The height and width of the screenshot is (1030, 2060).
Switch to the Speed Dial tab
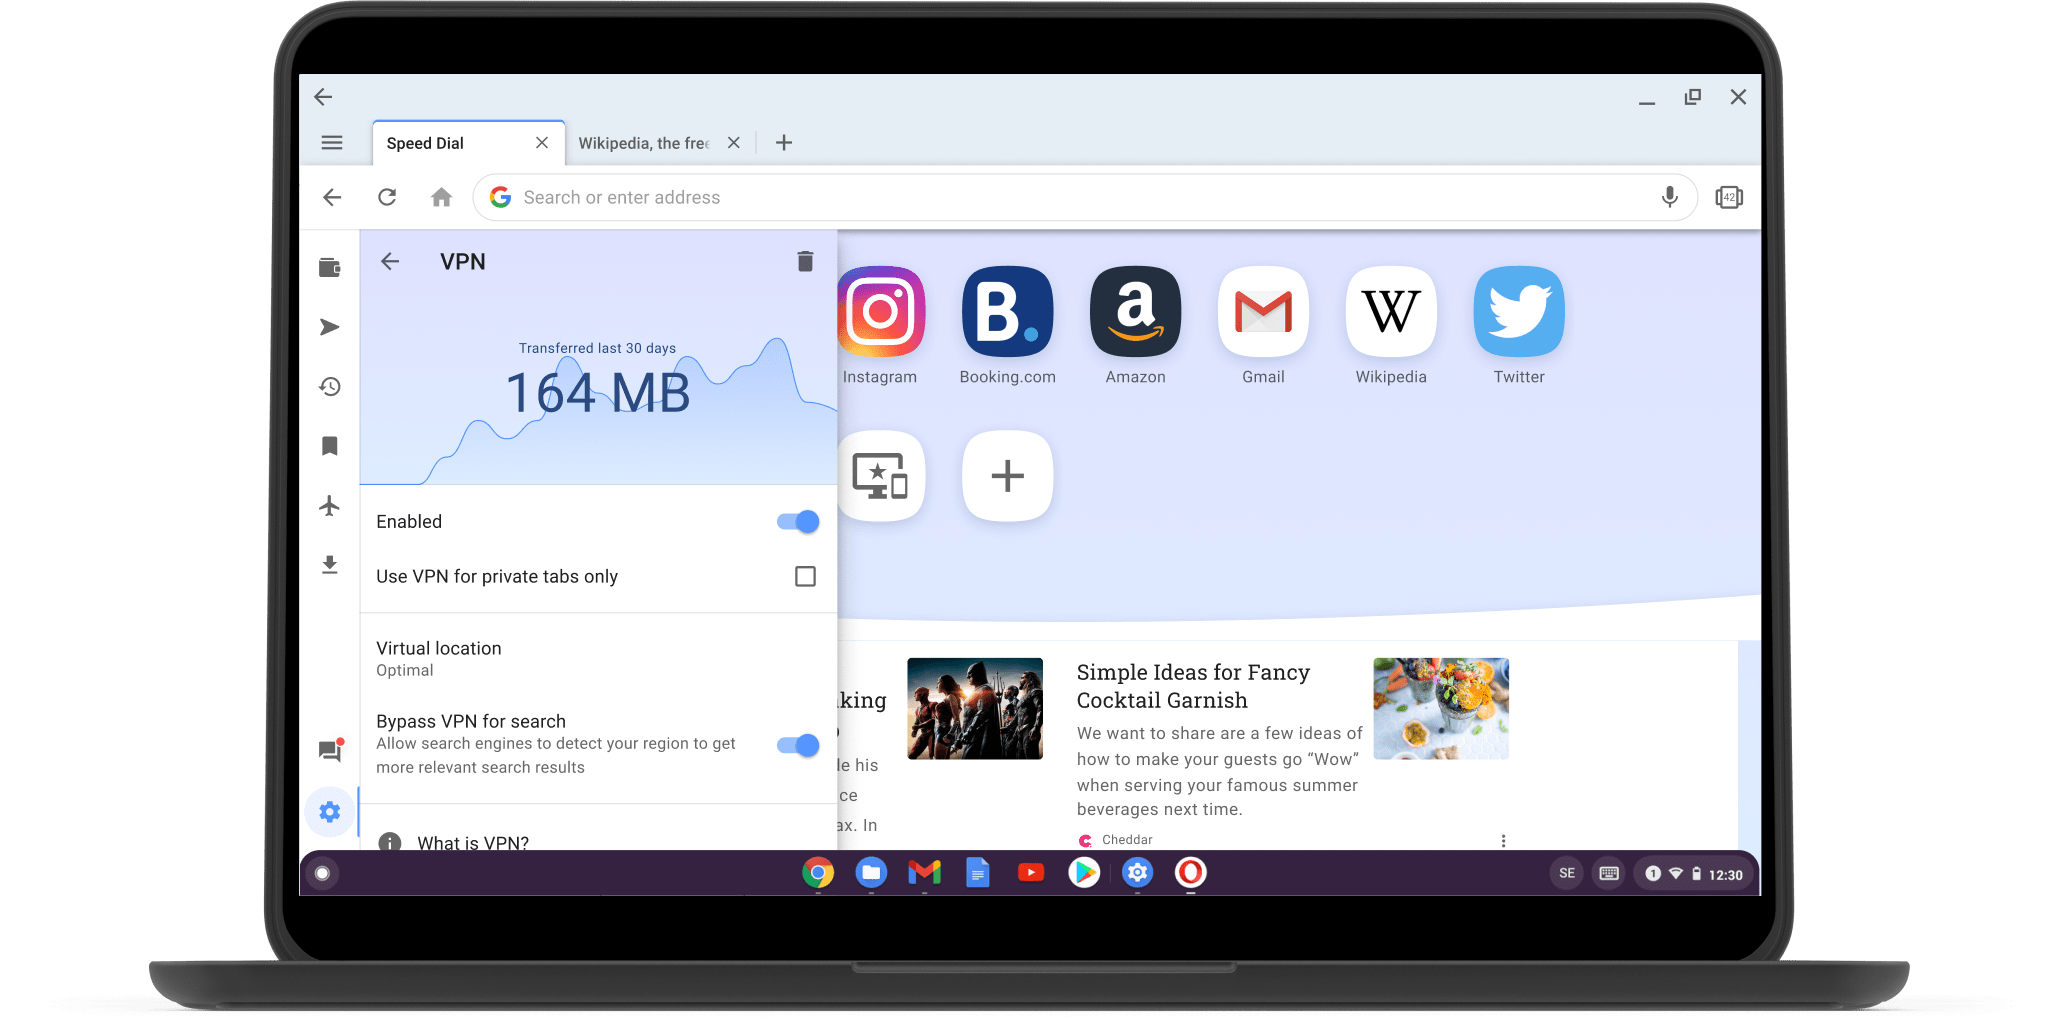point(469,143)
